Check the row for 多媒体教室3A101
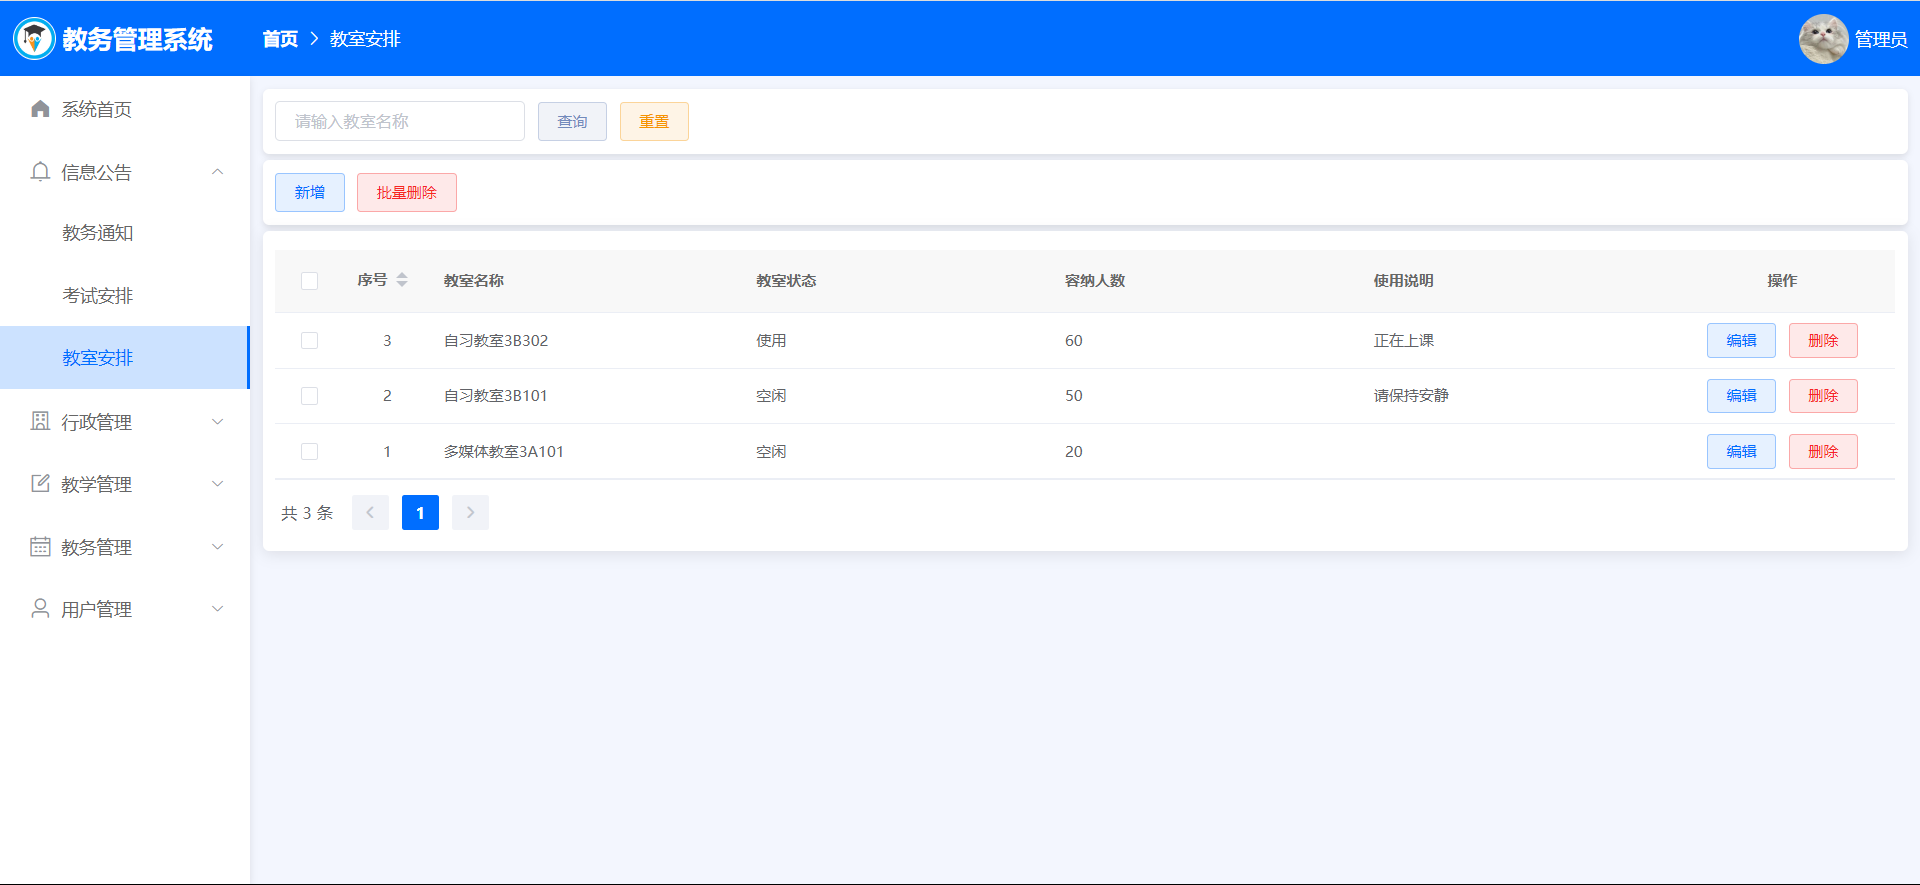 click(x=309, y=452)
